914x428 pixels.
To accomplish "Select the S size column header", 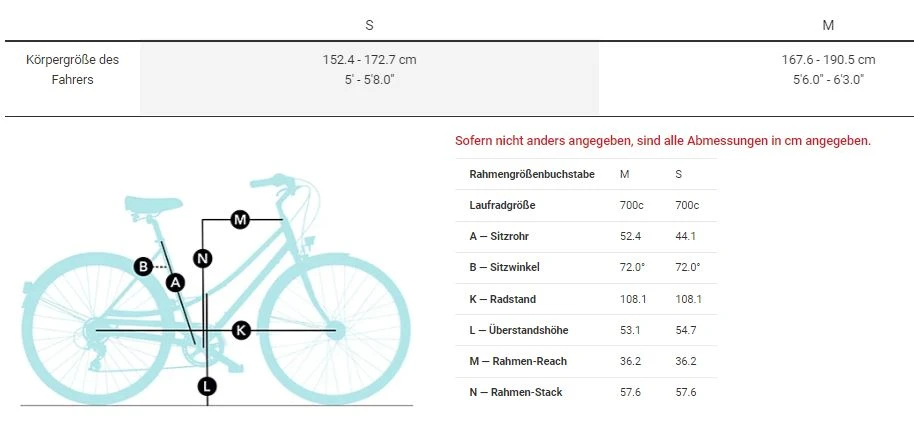I will (369, 24).
